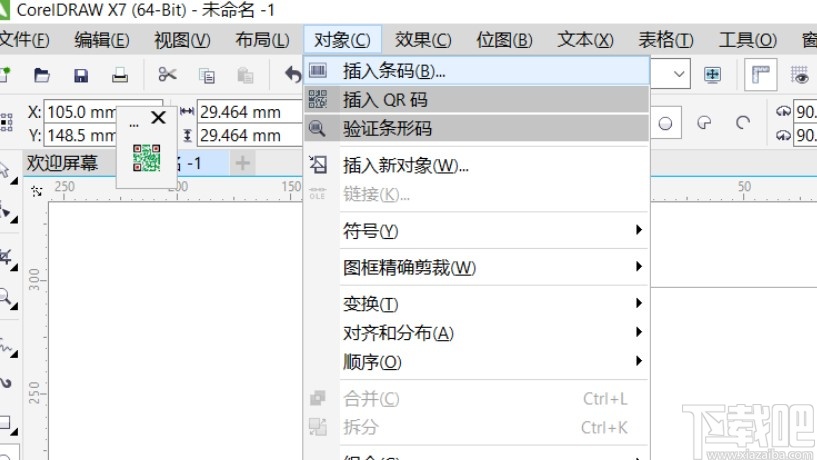Click the Cut scissors icon
This screenshot has height=460, width=817.
[x=167, y=74]
